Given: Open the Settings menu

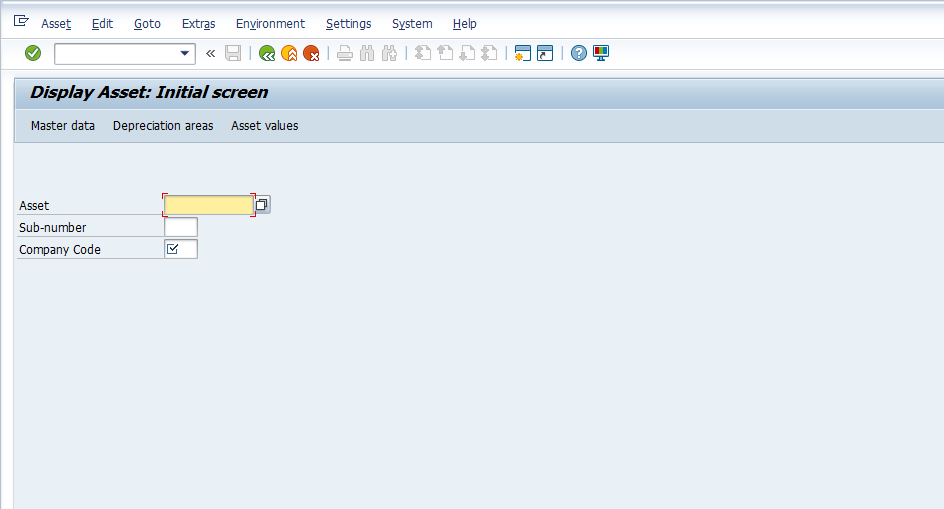Looking at the screenshot, I should pos(349,23).
